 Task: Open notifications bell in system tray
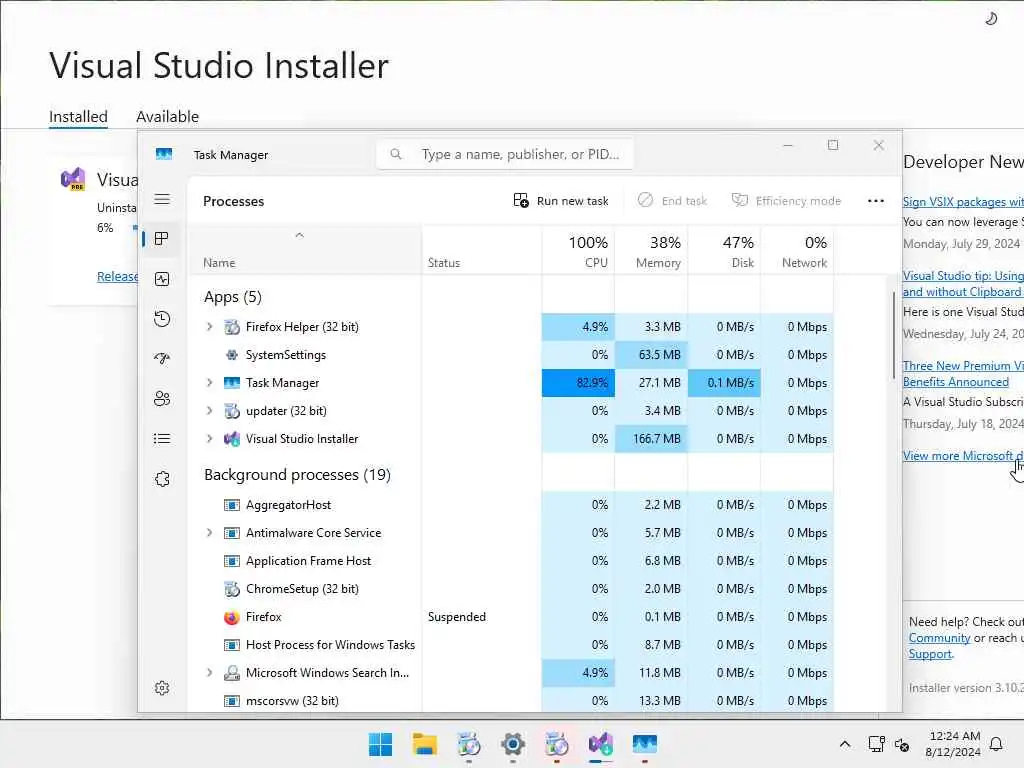coord(997,744)
